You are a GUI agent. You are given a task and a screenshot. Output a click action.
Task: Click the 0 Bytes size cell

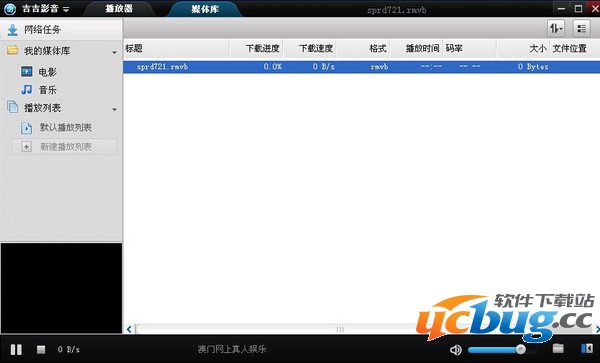point(533,67)
